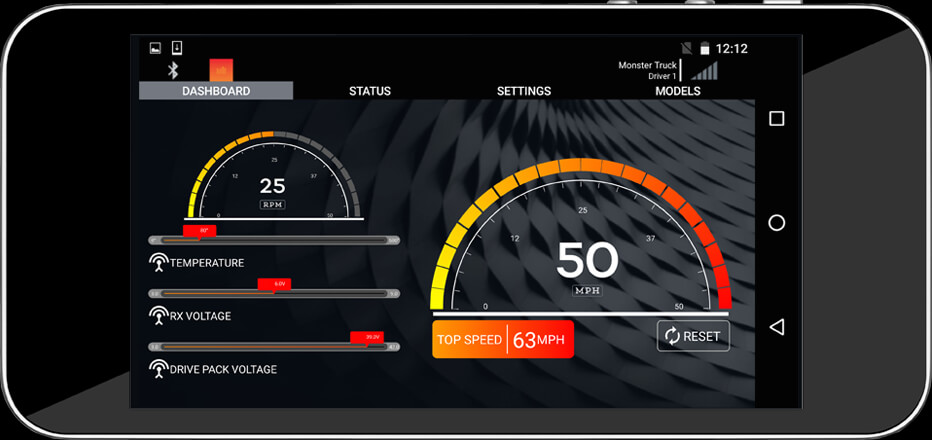Viewport: 932px width, 440px height.
Task: Tap the Android recent apps square button
Action: (776, 119)
